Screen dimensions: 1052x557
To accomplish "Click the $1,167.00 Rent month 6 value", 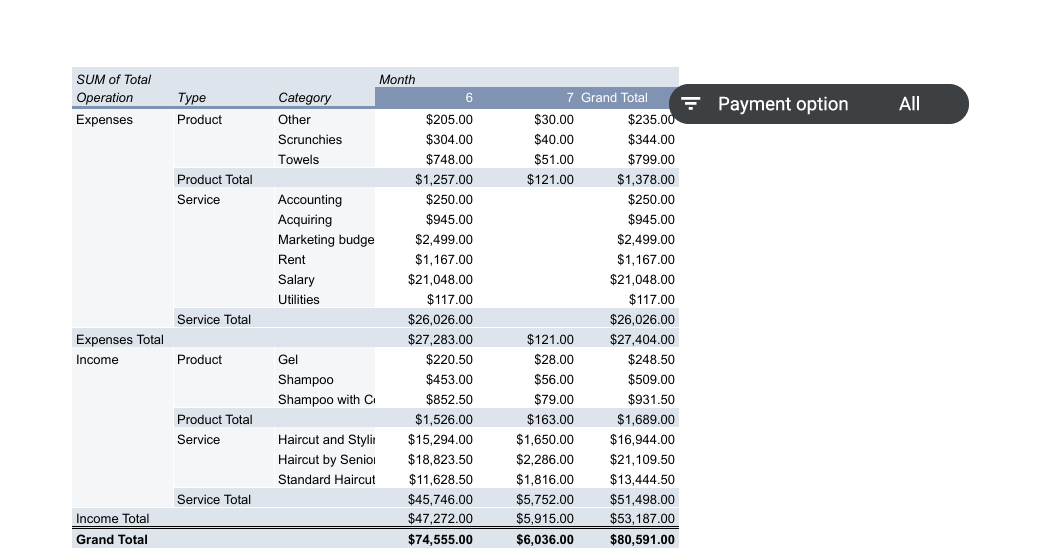I will point(443,260).
